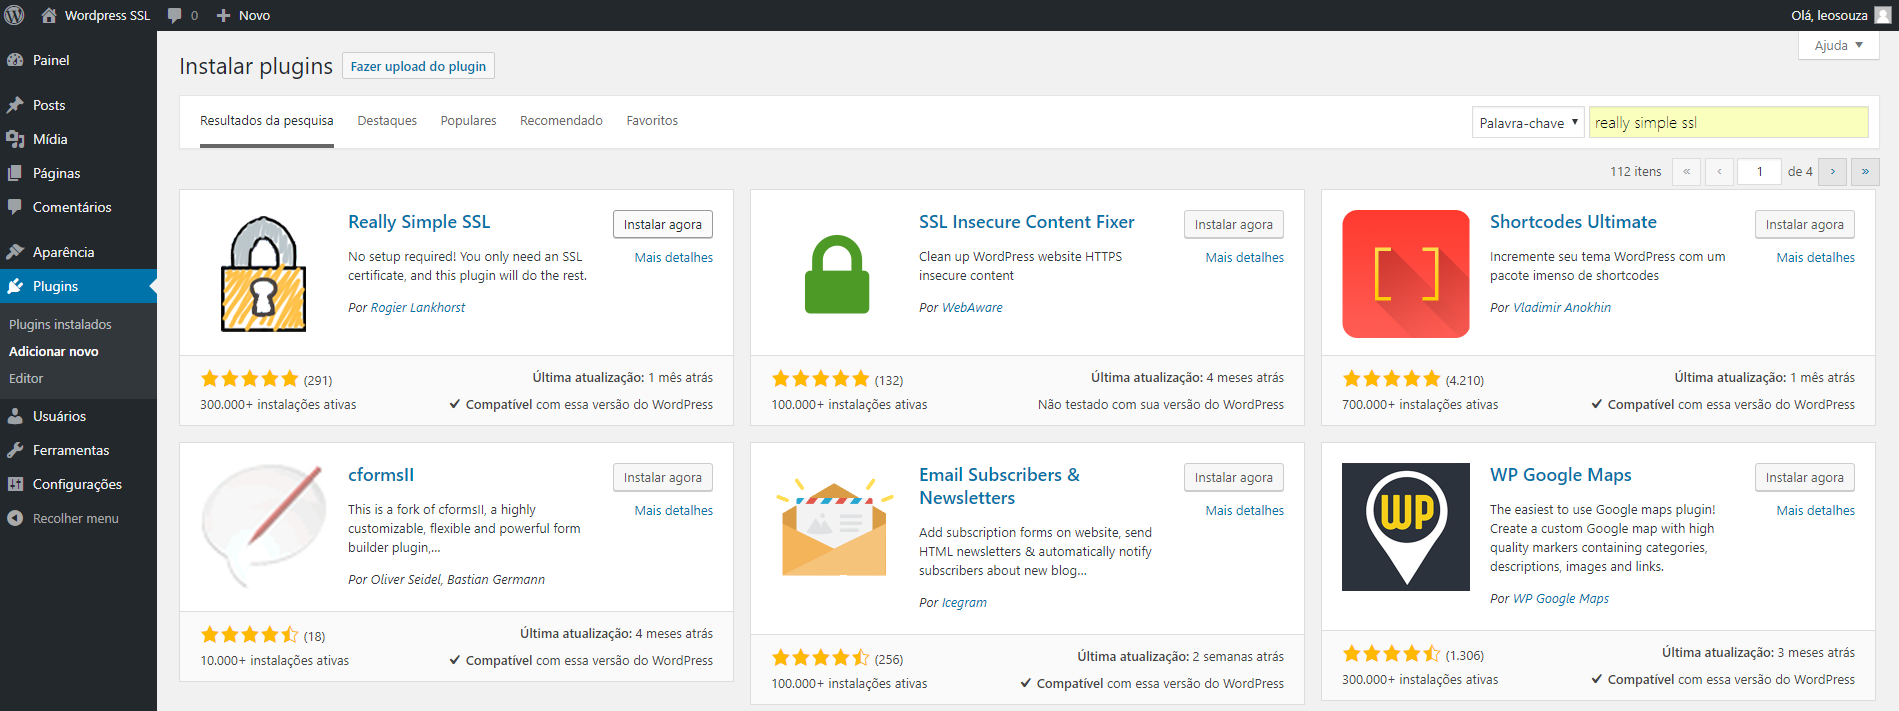Click the plugin search field

click(1727, 123)
